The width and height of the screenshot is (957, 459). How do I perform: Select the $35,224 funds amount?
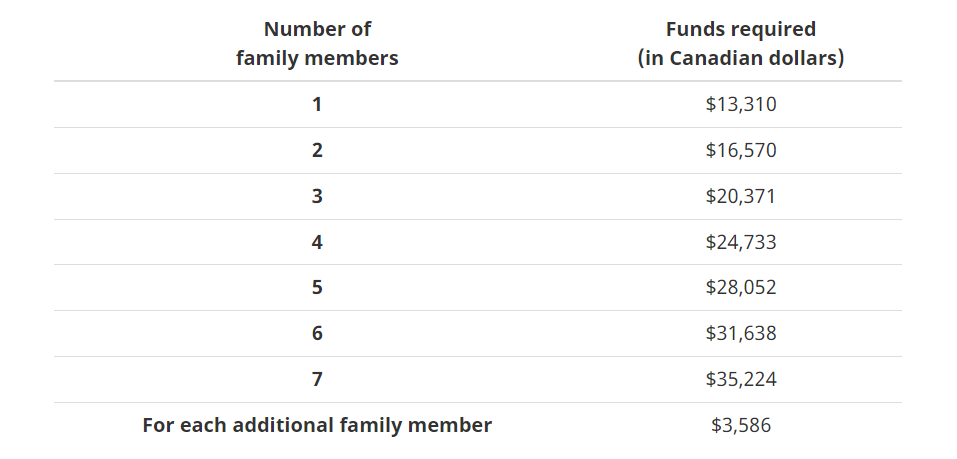pos(741,379)
